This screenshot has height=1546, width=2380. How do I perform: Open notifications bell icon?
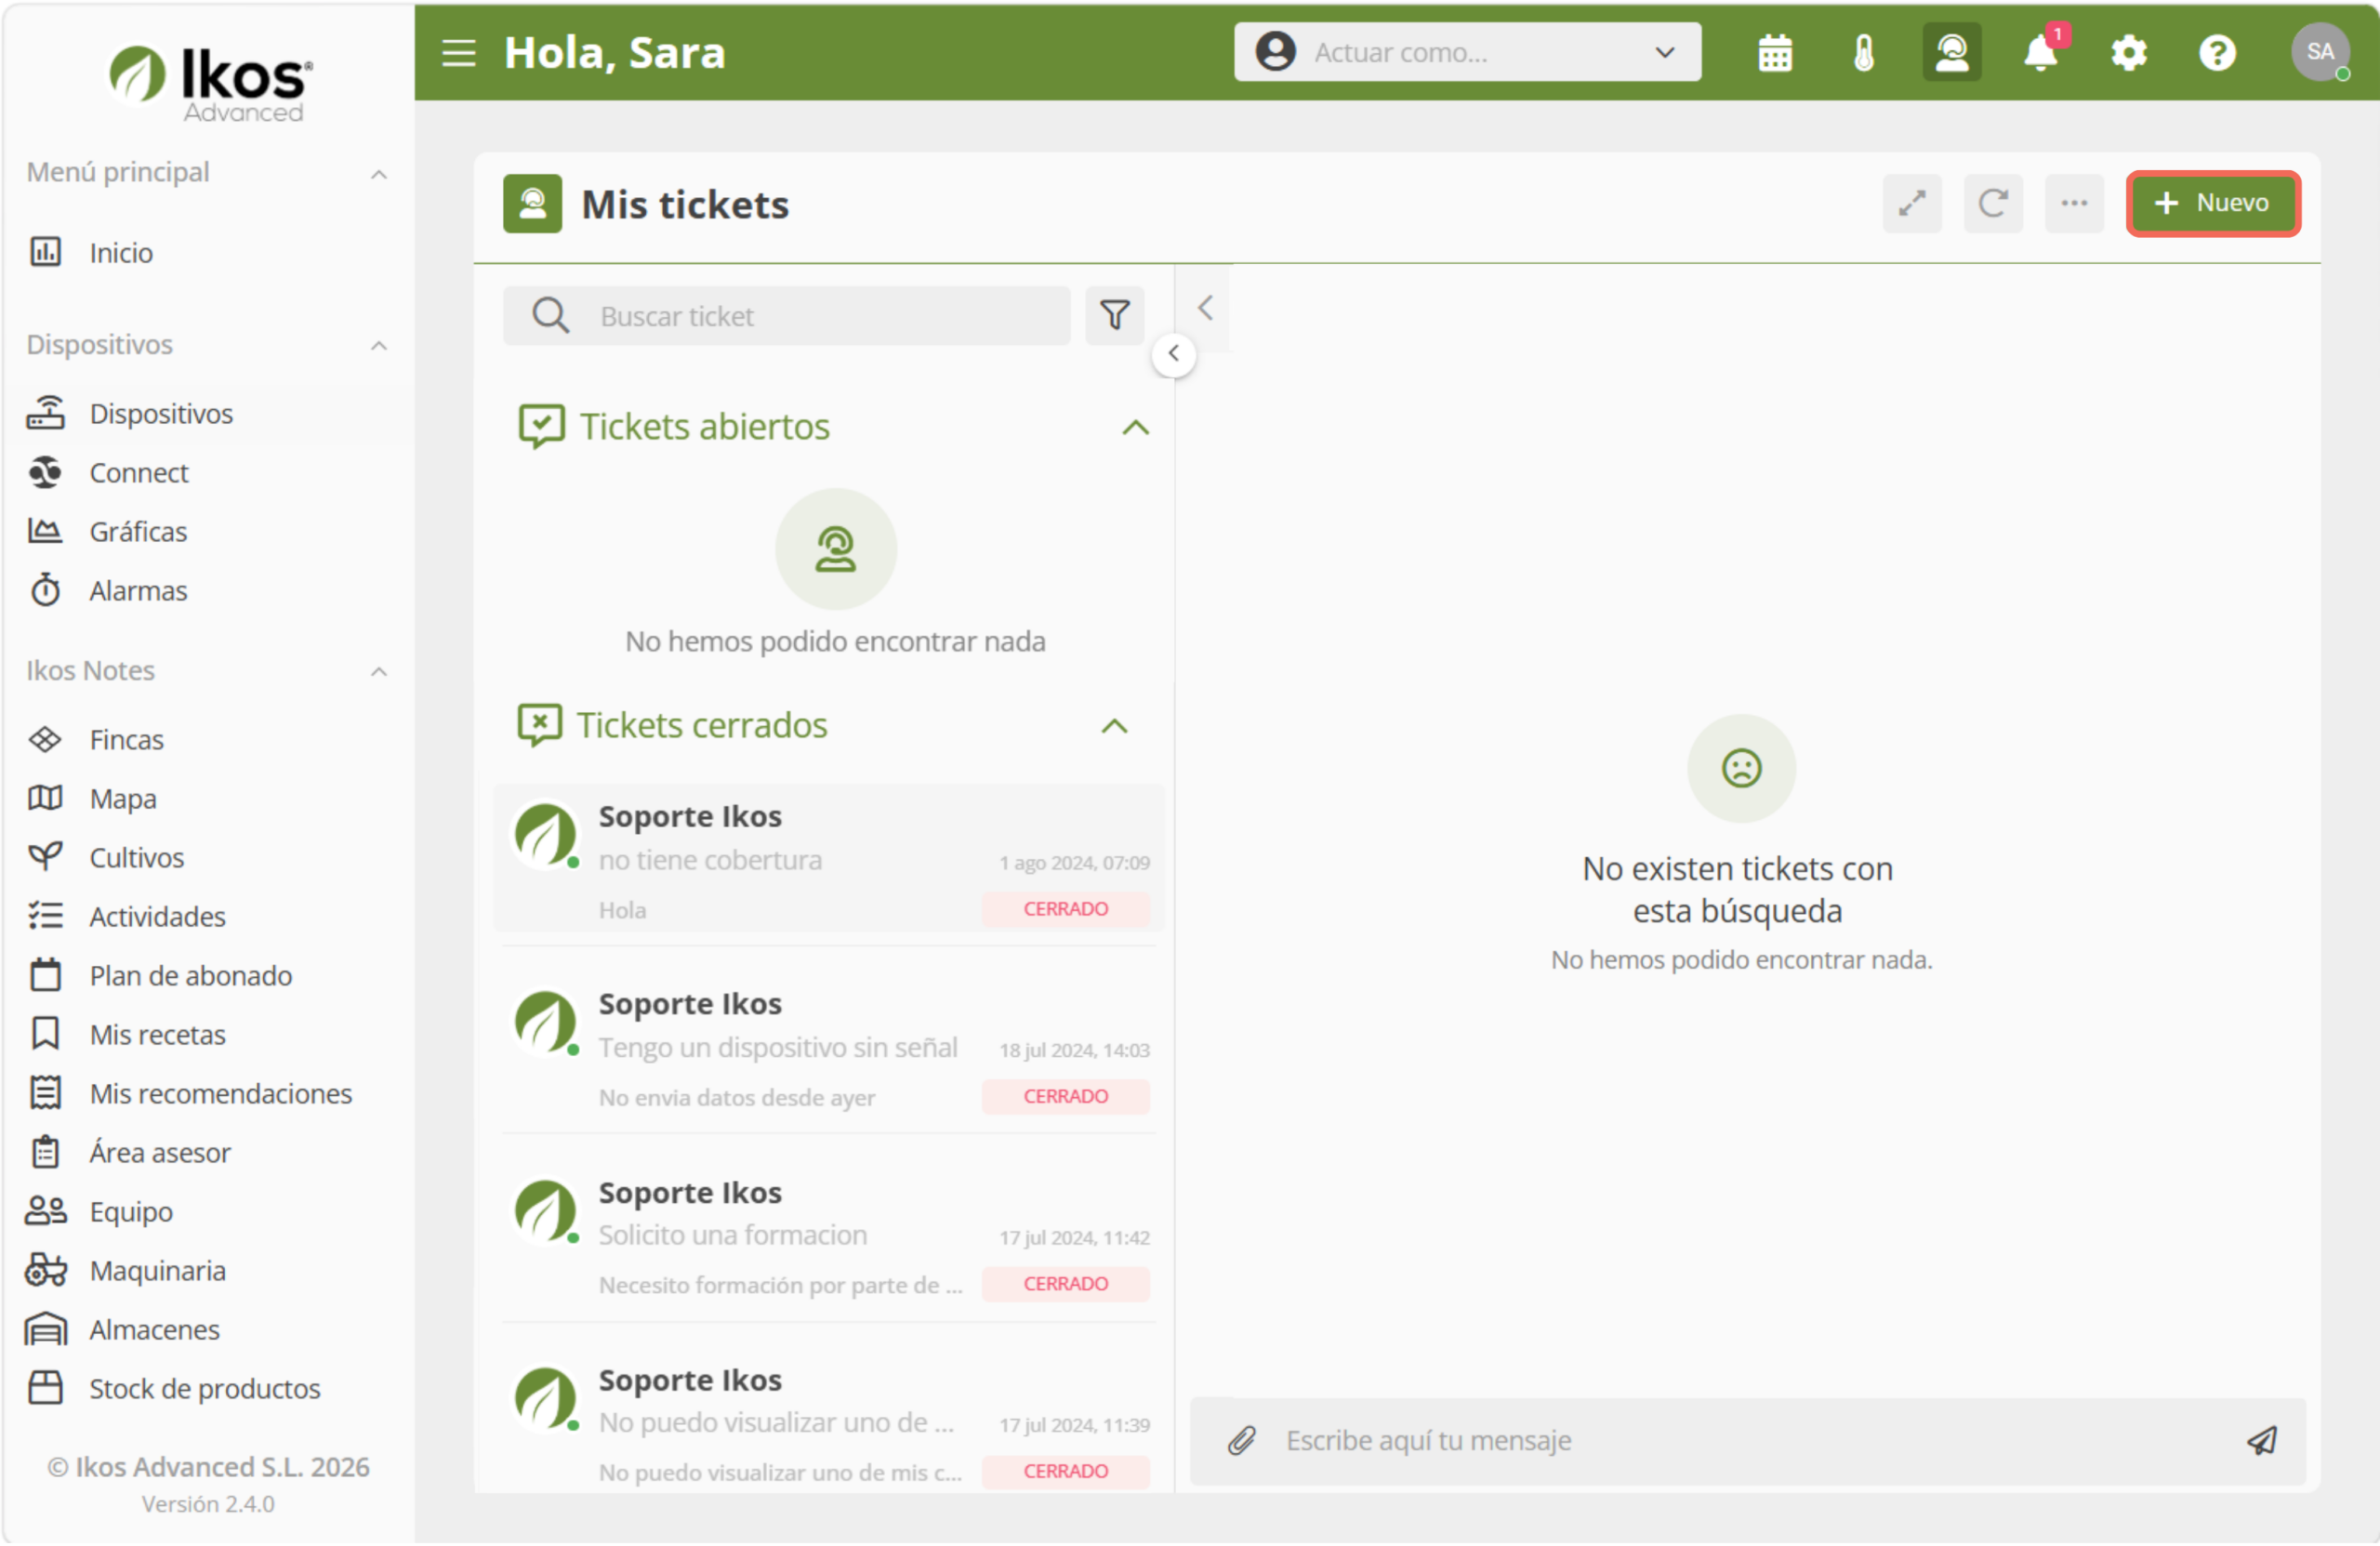coord(2040,52)
